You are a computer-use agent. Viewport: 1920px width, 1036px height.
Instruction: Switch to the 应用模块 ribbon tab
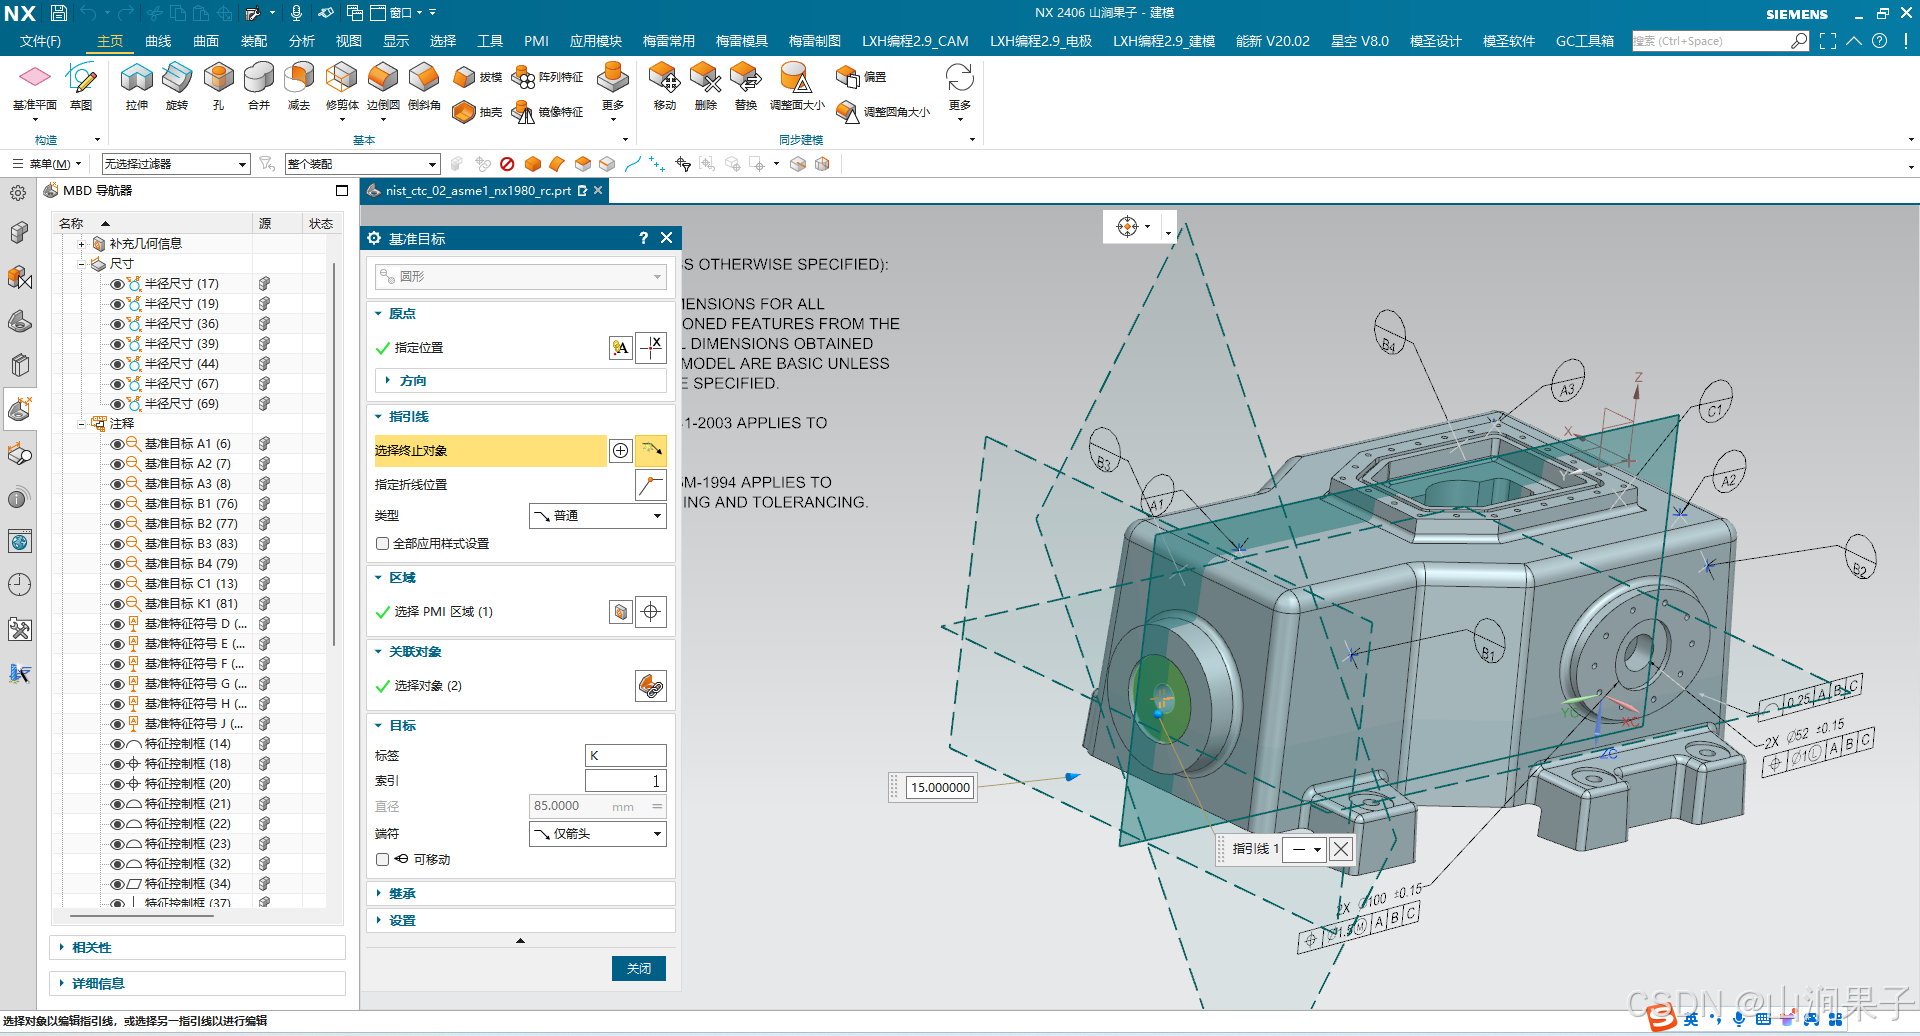596,41
